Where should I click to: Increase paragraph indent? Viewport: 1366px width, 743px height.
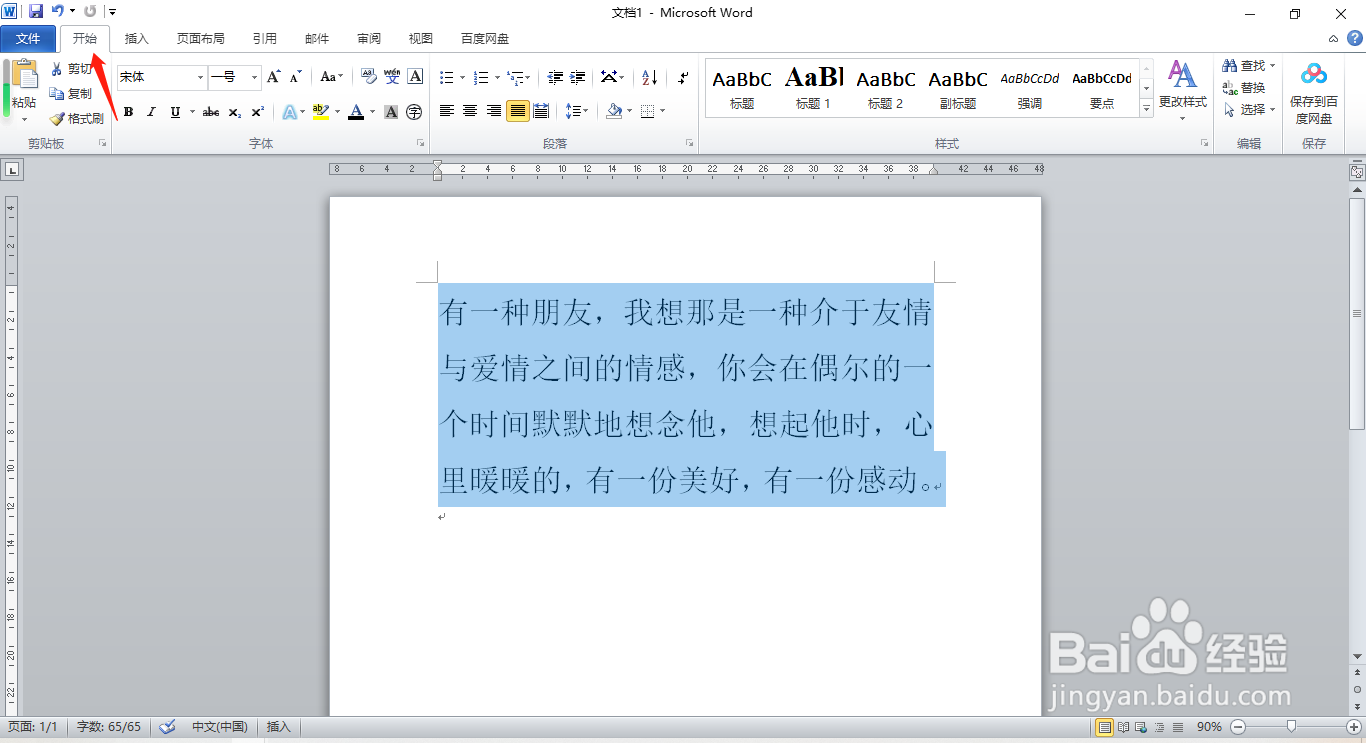pyautogui.click(x=578, y=77)
